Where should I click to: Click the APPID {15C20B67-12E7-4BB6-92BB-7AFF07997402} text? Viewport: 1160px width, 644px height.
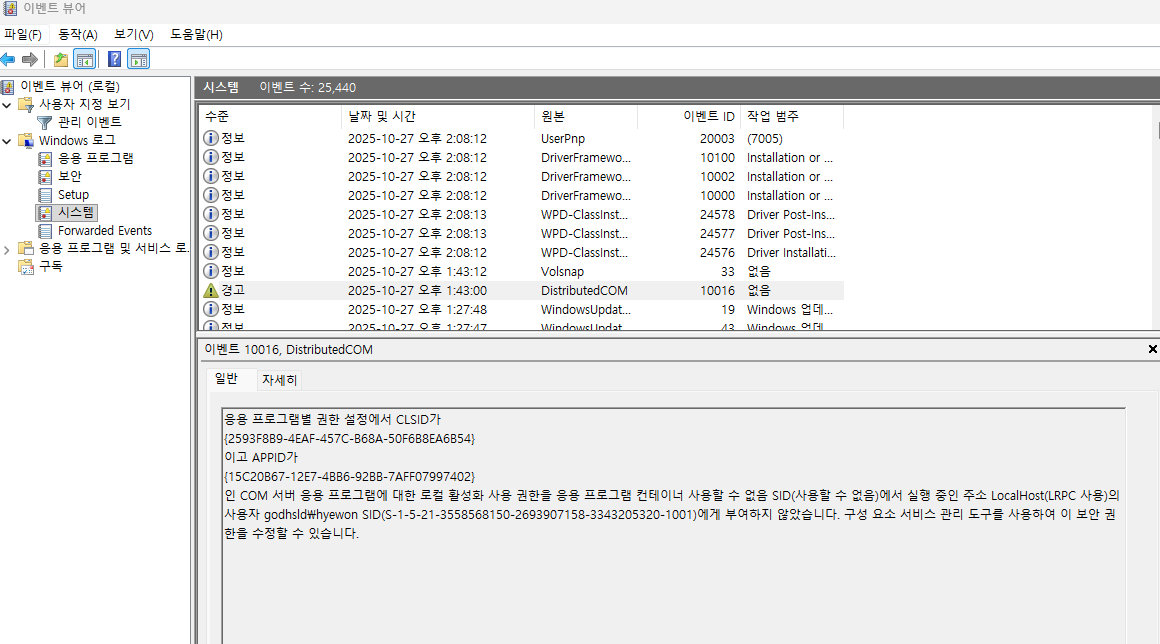point(349,477)
